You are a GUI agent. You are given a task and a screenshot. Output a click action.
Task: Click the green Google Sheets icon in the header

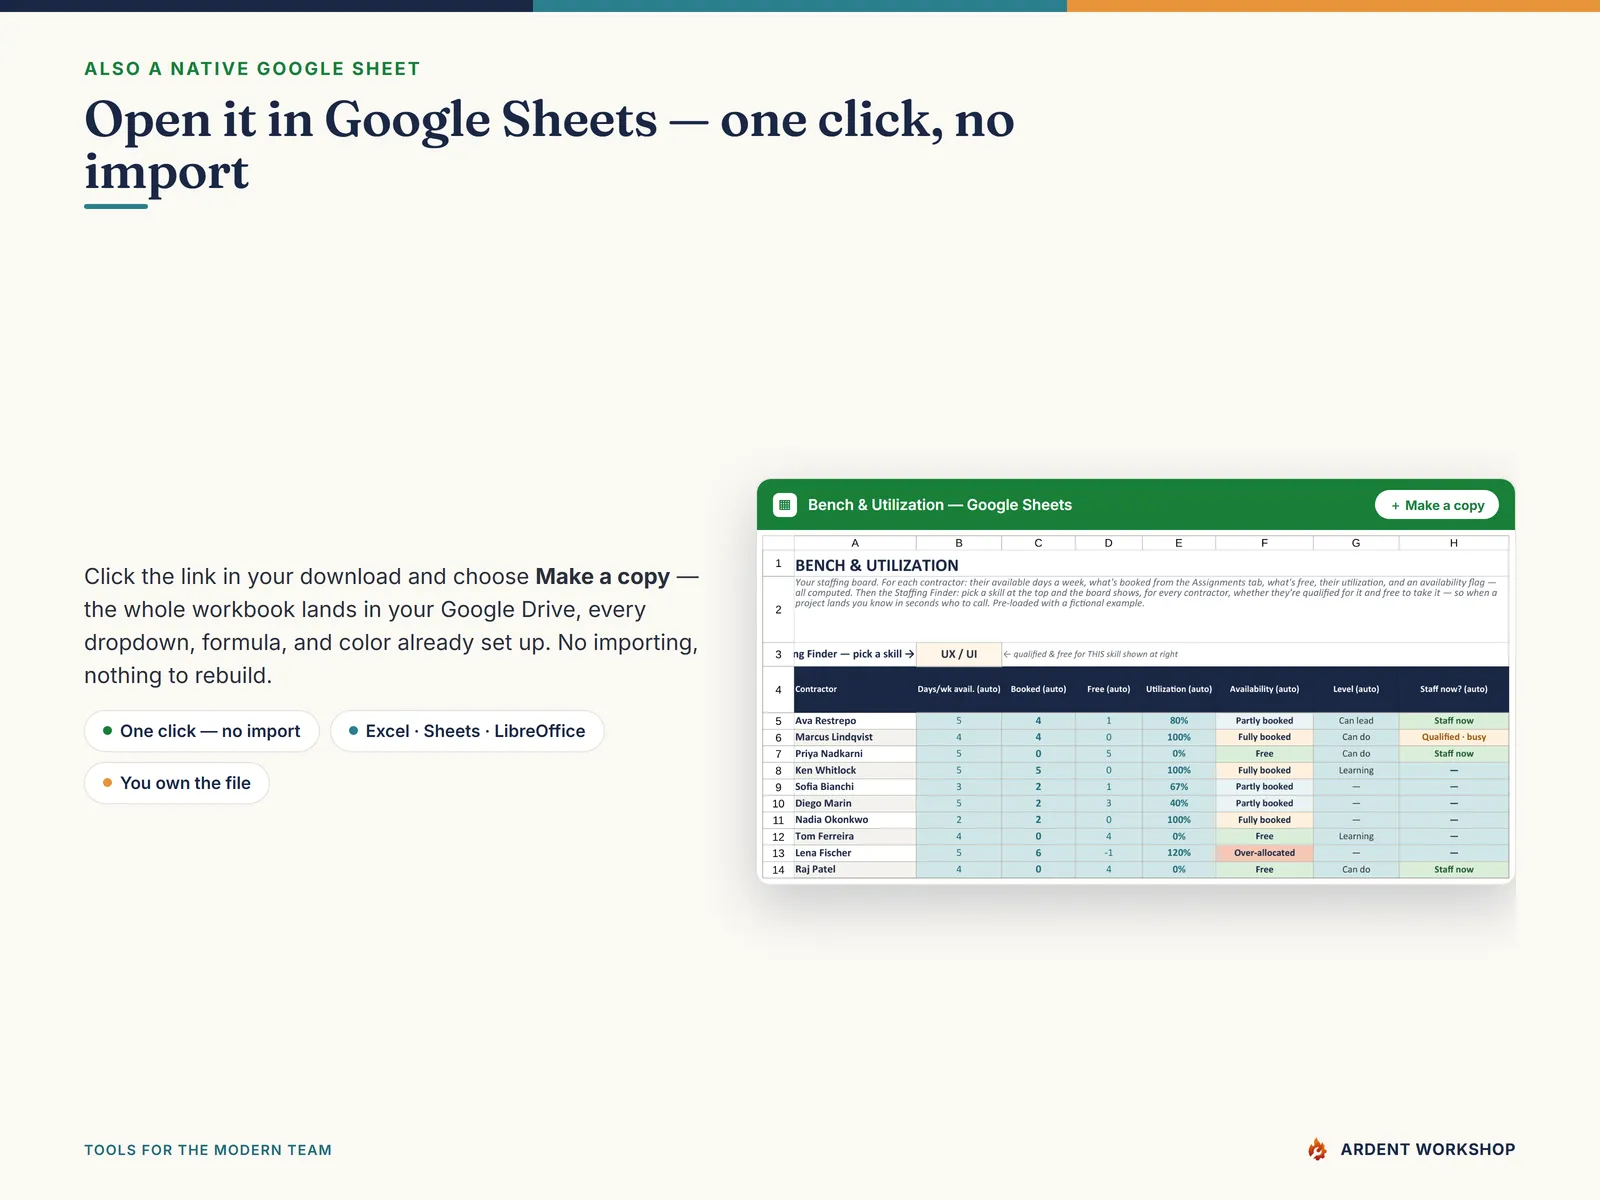click(785, 505)
